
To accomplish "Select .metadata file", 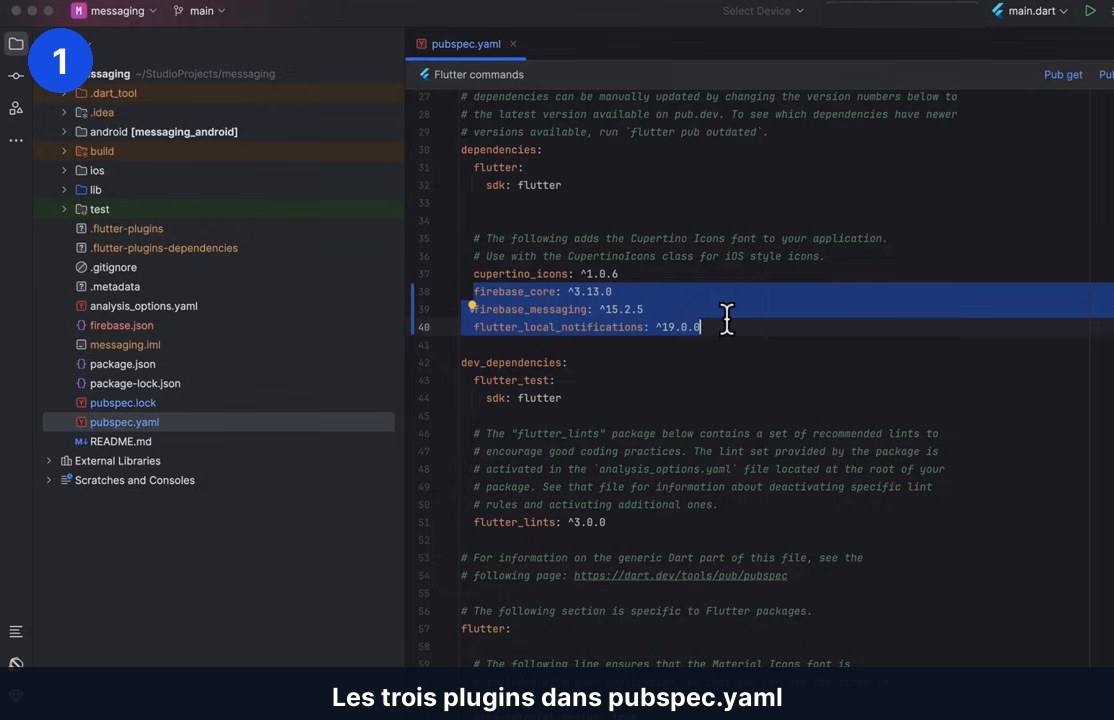I will (x=114, y=286).
